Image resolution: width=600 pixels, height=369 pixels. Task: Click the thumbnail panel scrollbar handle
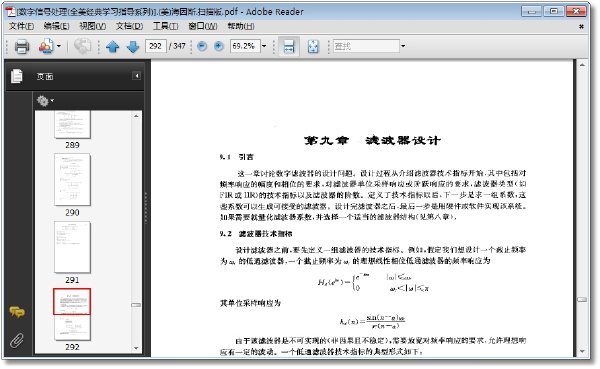[x=136, y=305]
